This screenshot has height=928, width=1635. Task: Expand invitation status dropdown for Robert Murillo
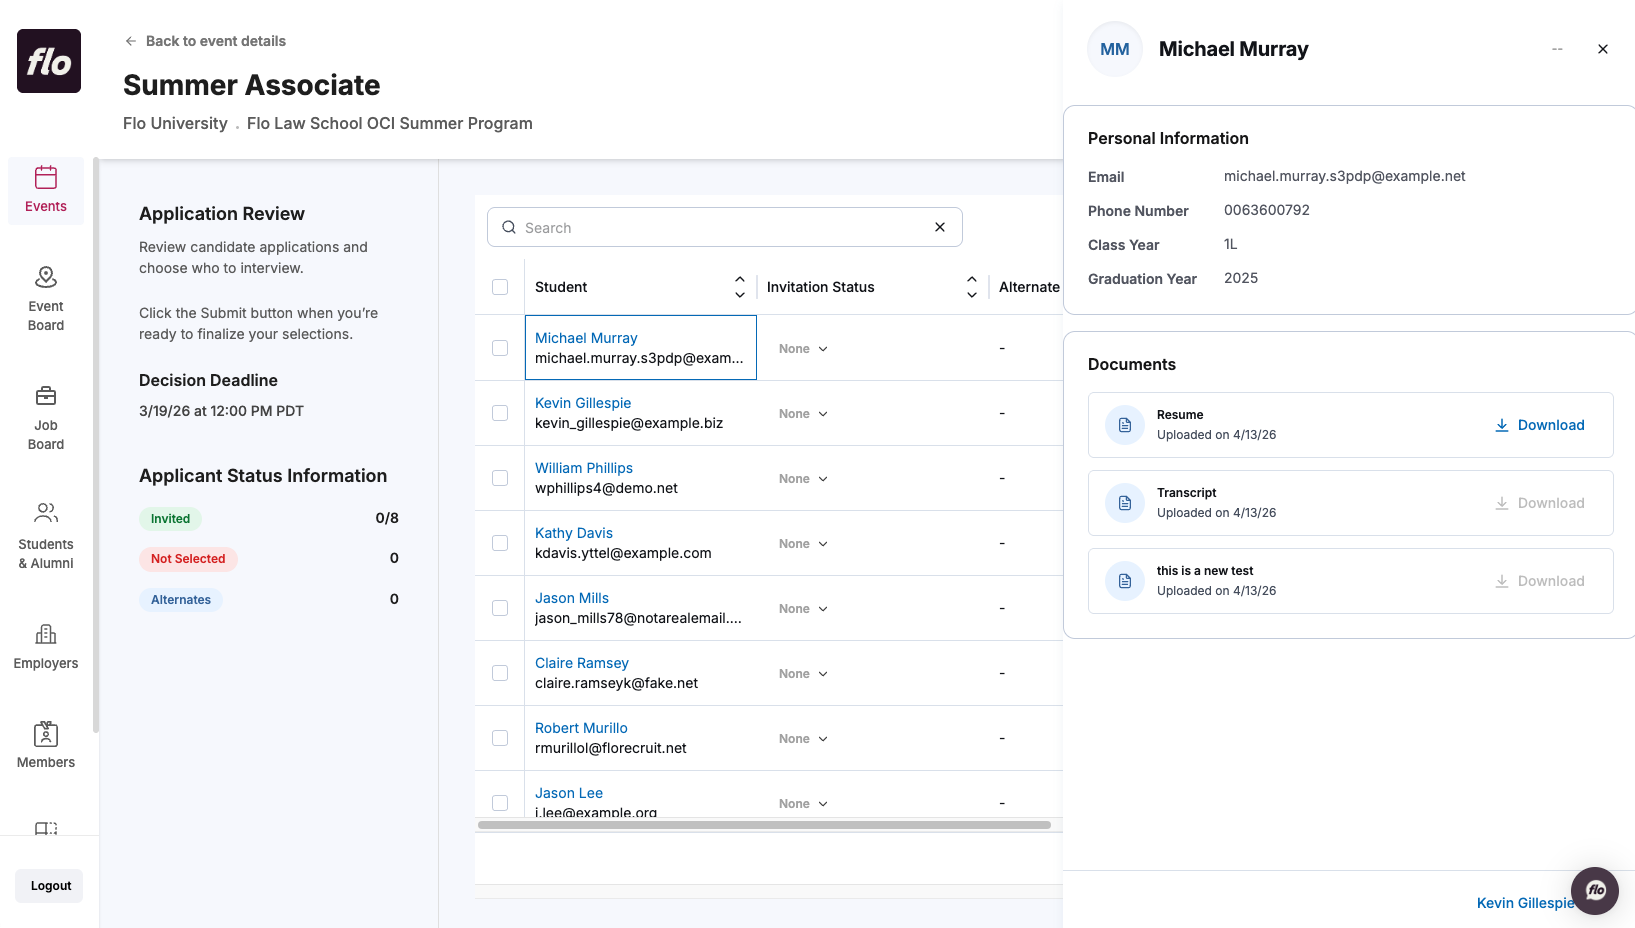[x=803, y=739]
